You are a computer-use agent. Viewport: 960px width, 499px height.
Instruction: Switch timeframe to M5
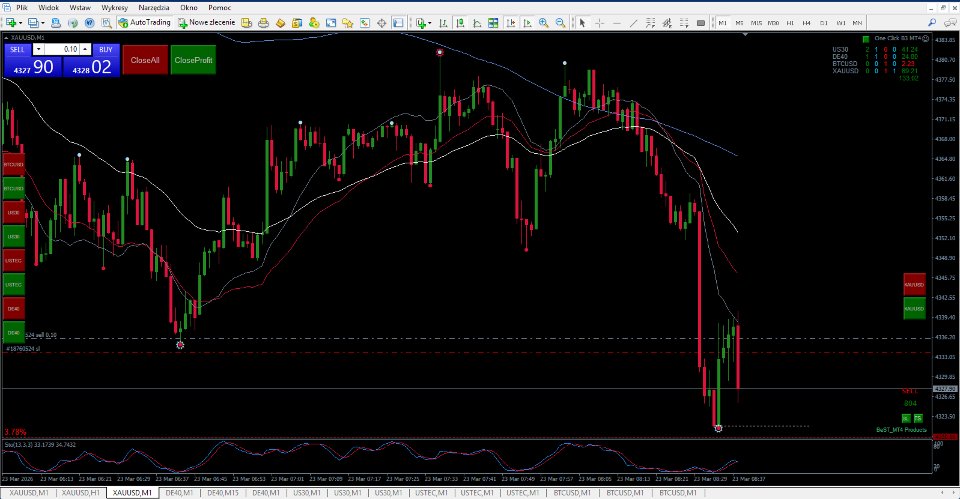739,23
